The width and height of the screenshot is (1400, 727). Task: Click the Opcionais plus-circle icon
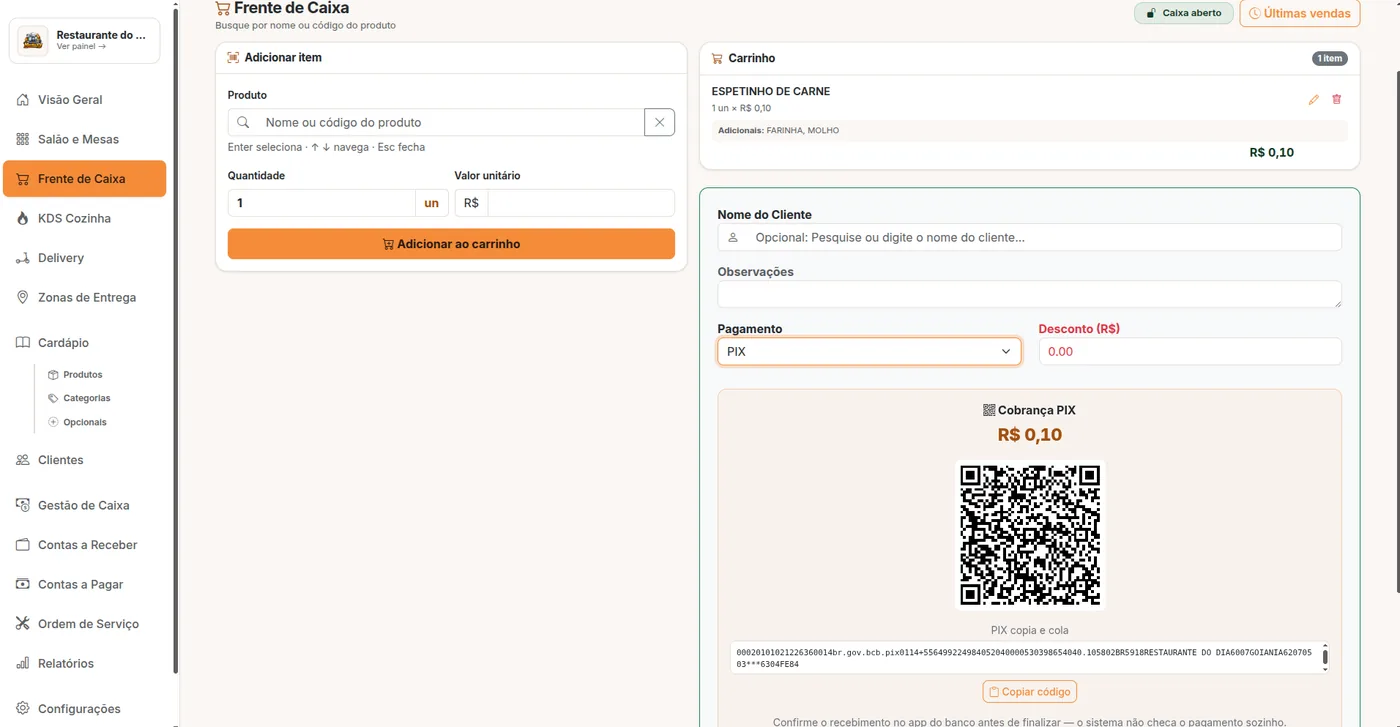pos(54,422)
